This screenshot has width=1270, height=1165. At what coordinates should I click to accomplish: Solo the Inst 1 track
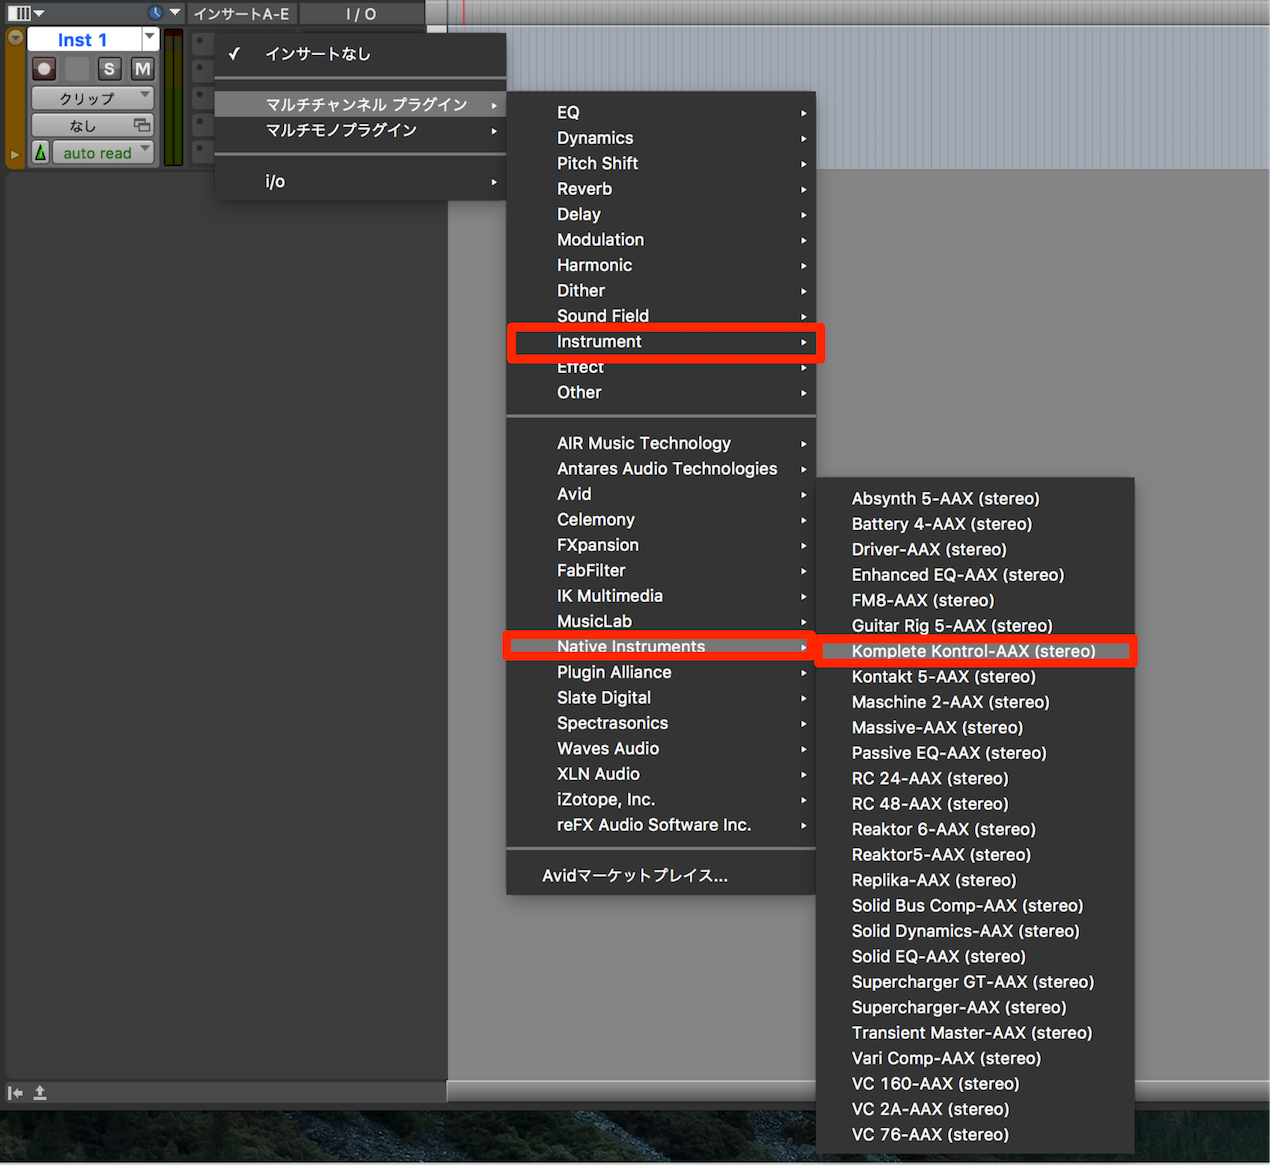click(x=109, y=69)
